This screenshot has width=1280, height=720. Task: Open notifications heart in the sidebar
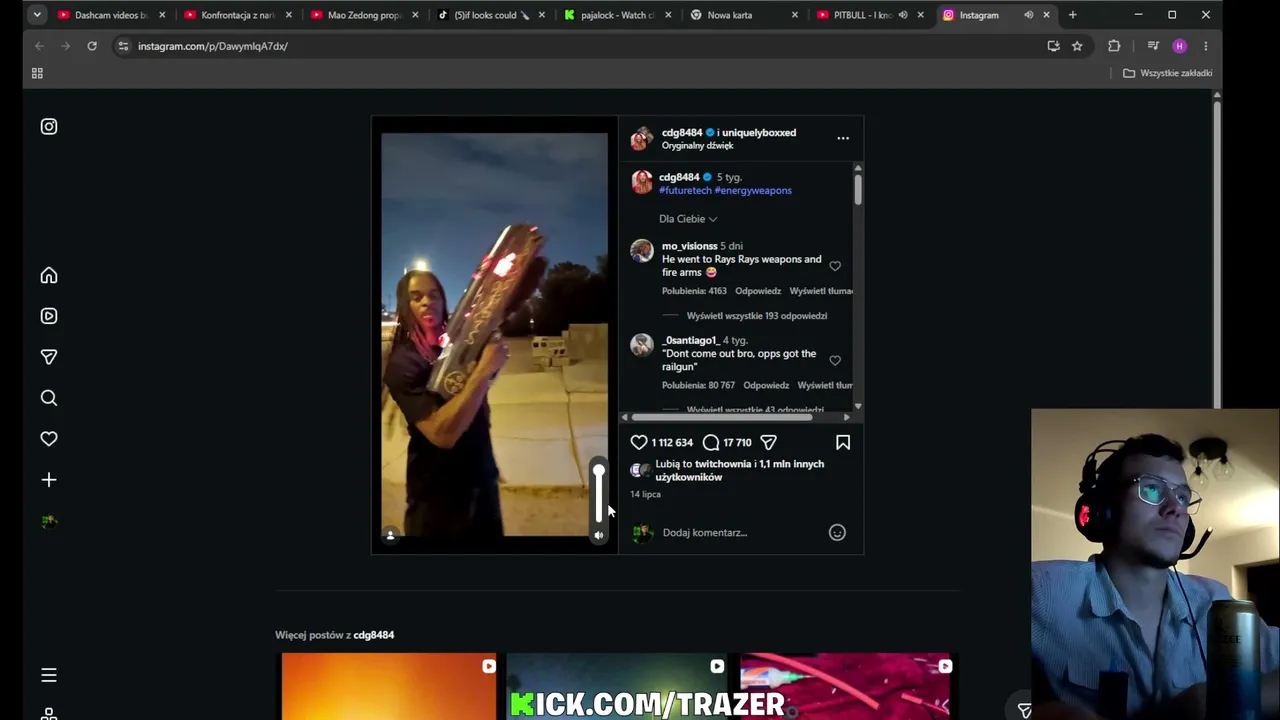click(49, 439)
